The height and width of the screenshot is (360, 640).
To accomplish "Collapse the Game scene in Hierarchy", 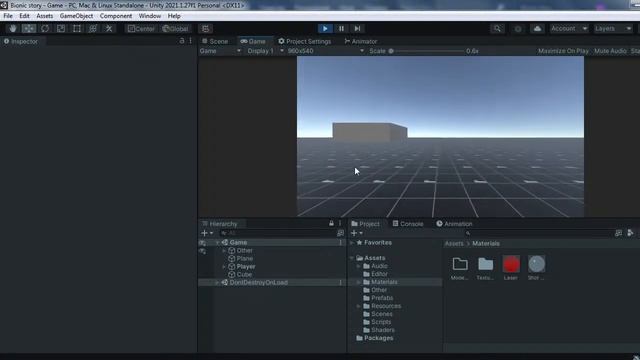I will pyautogui.click(x=218, y=242).
